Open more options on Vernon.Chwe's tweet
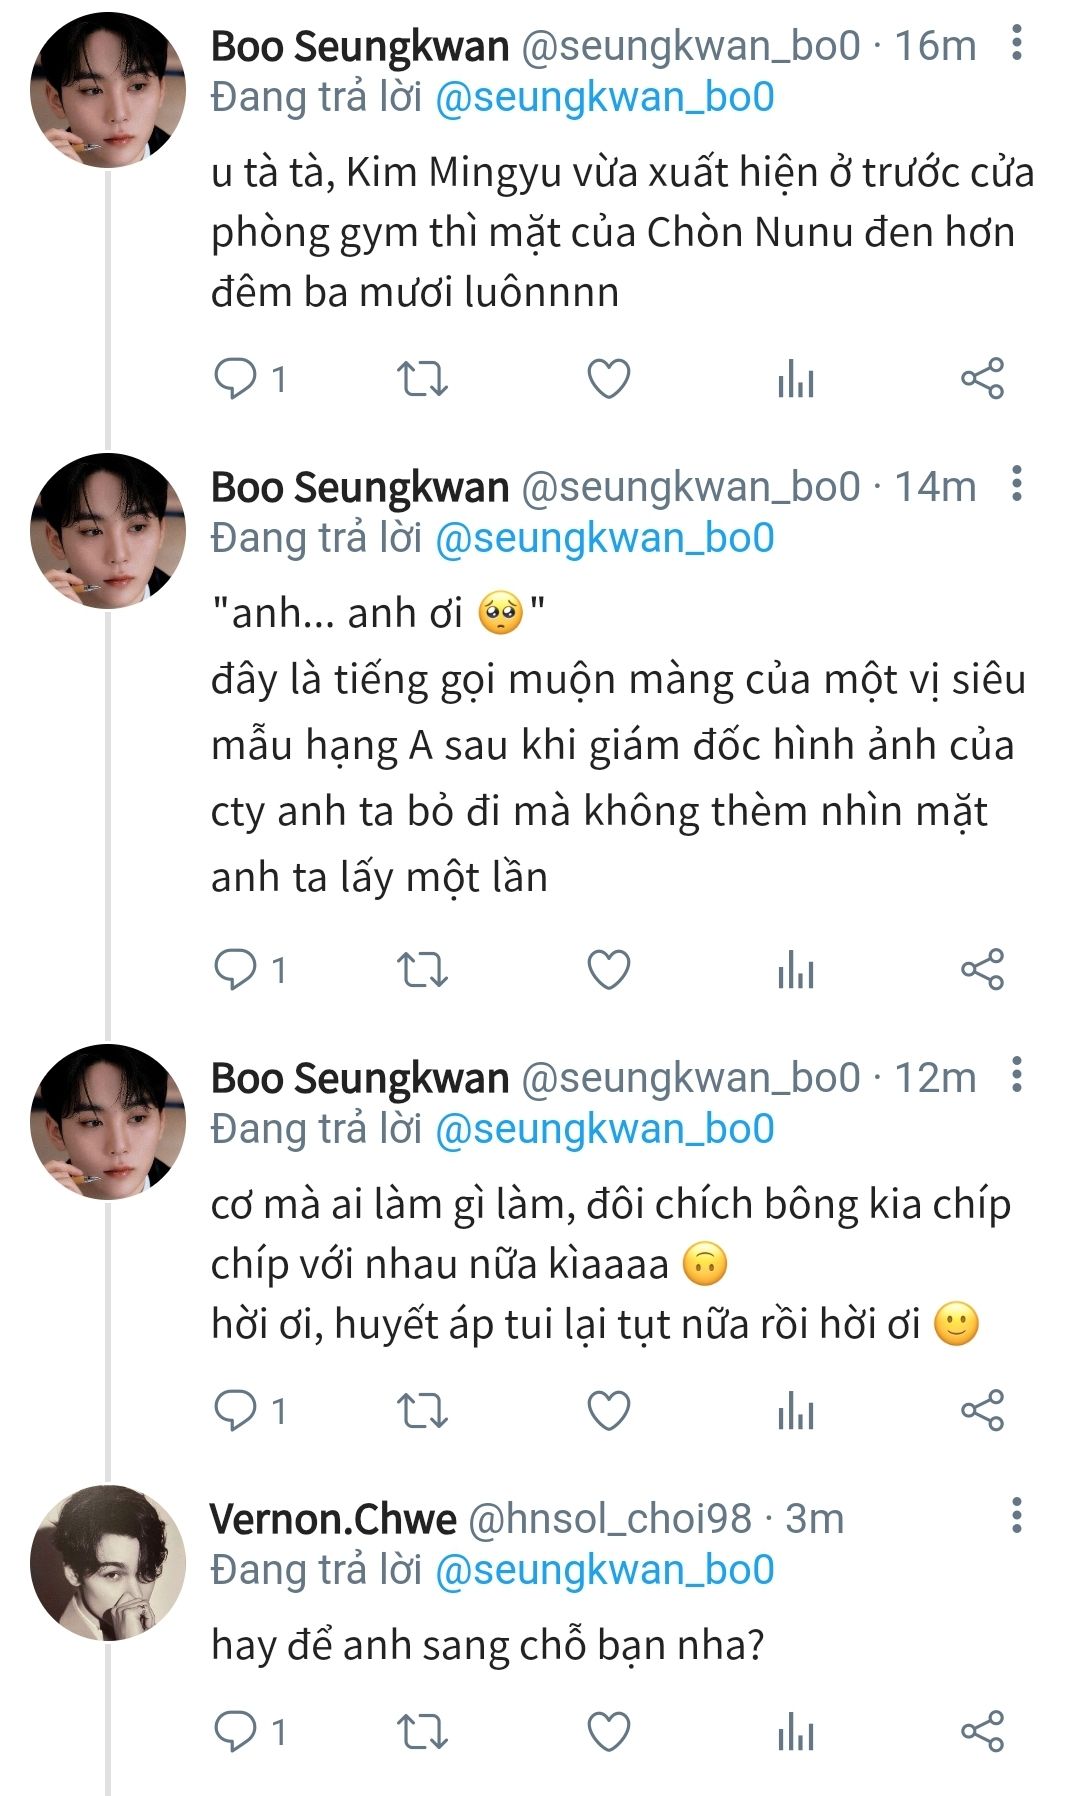 (1016, 1516)
